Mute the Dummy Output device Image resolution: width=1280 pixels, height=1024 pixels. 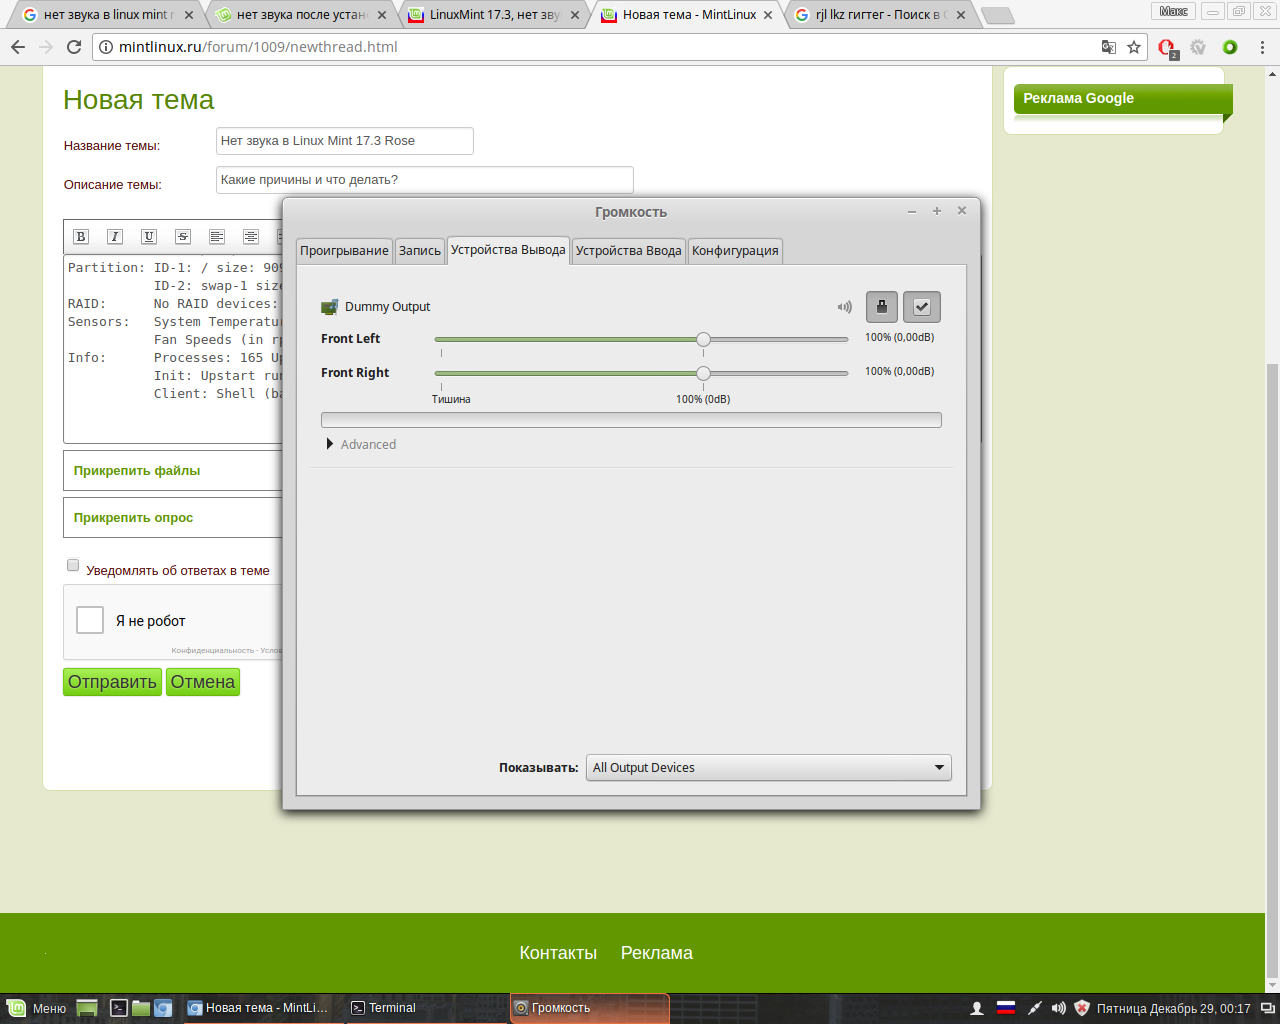point(845,307)
